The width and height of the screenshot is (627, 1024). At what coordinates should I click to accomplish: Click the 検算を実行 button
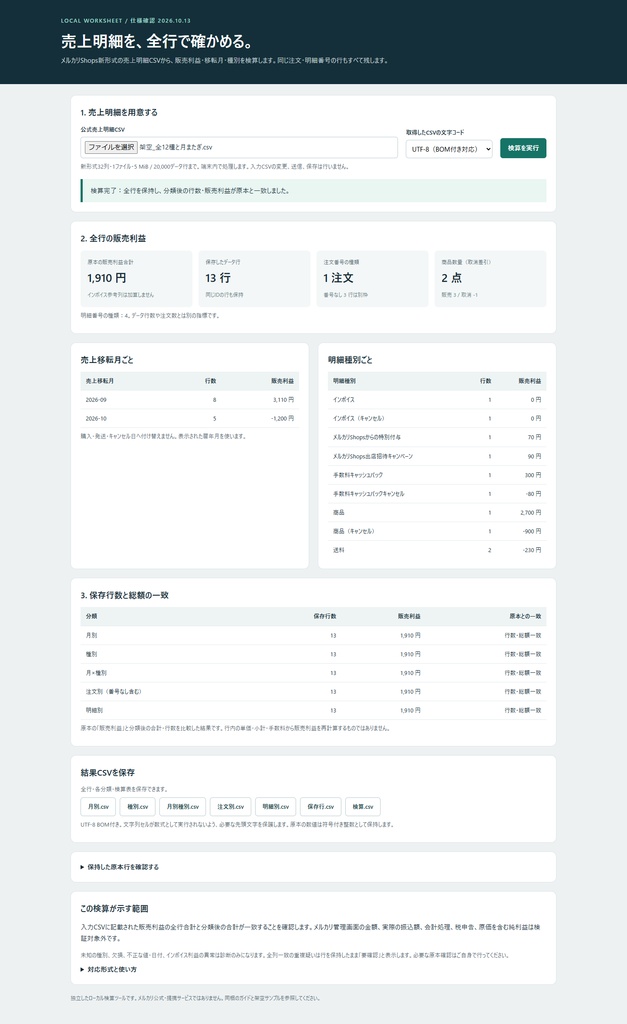[523, 148]
